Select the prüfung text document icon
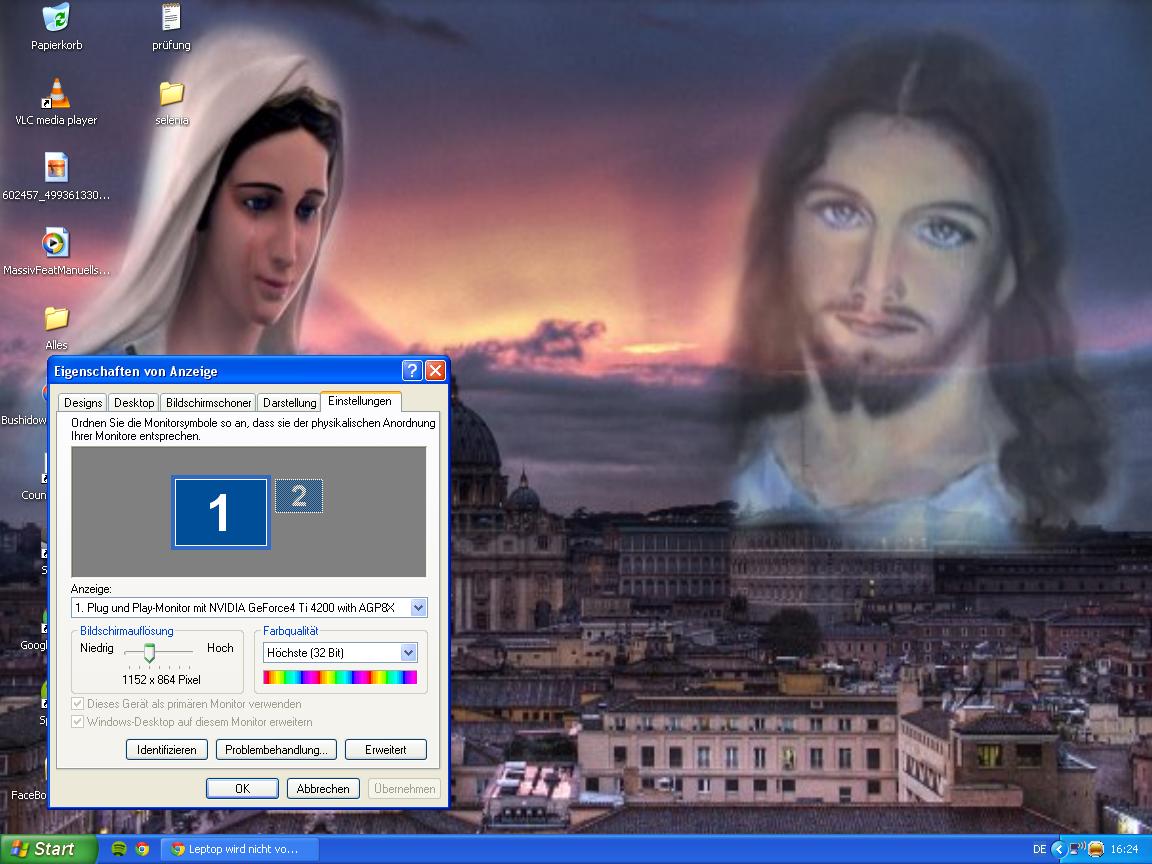The width and height of the screenshot is (1152, 864). pos(171,19)
